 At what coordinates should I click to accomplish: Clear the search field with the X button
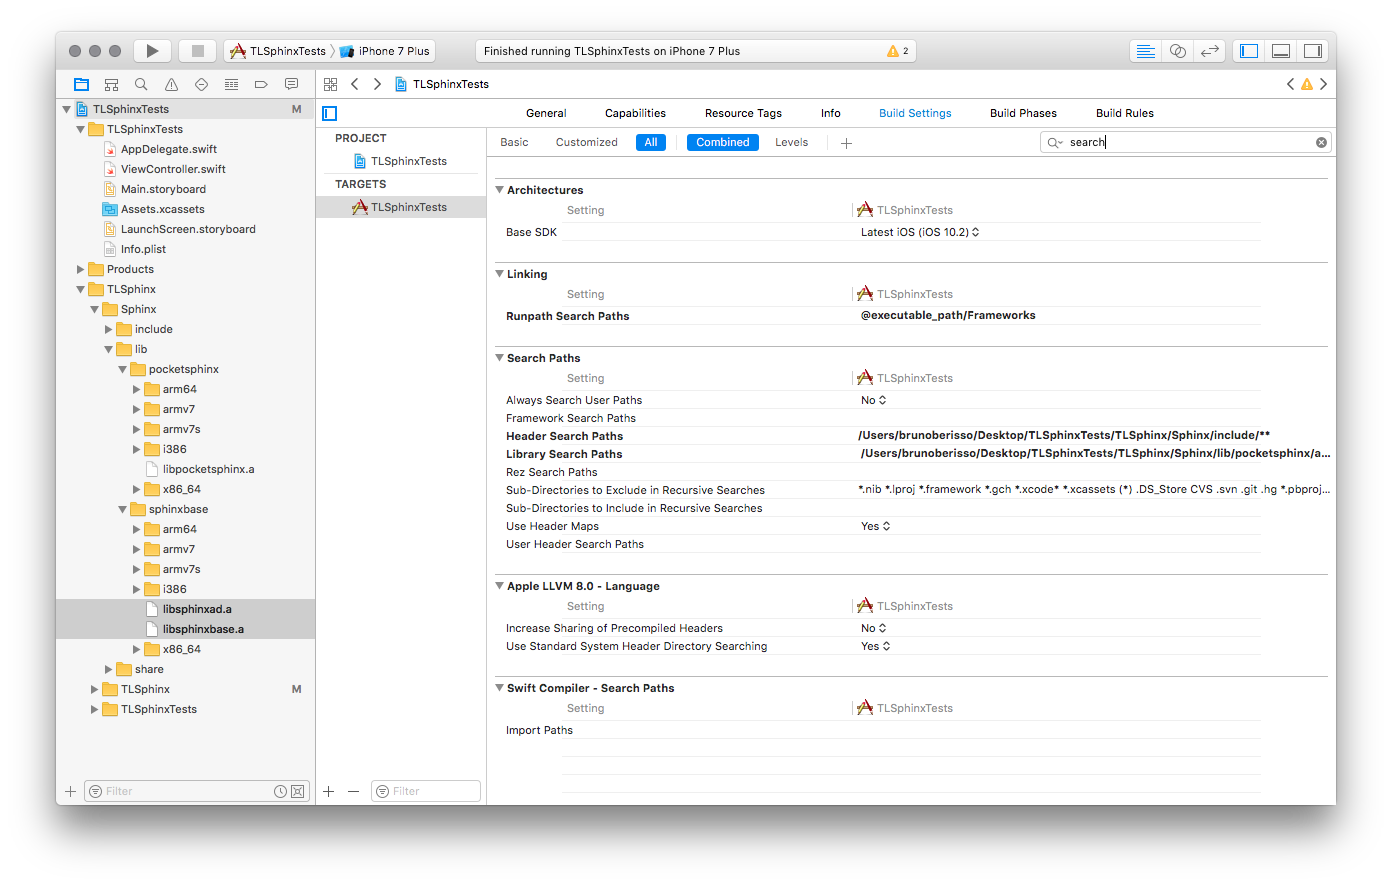point(1321,142)
